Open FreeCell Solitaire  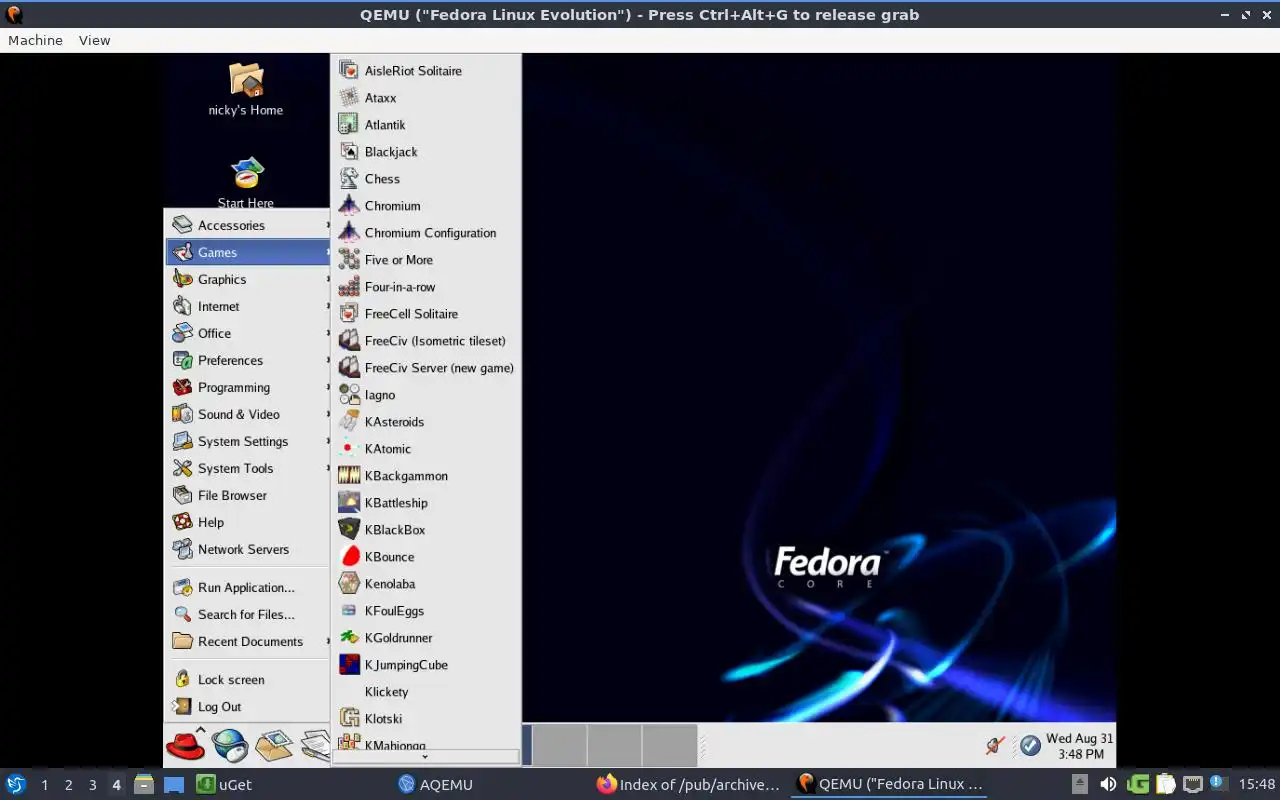click(426, 314)
